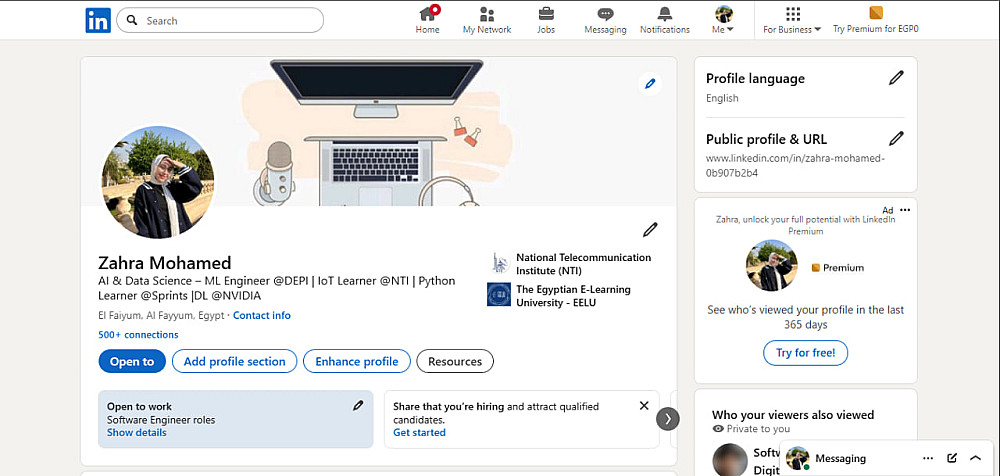Edit the Open to work card pencil
Image resolution: width=1000 pixels, height=476 pixels.
(358, 405)
